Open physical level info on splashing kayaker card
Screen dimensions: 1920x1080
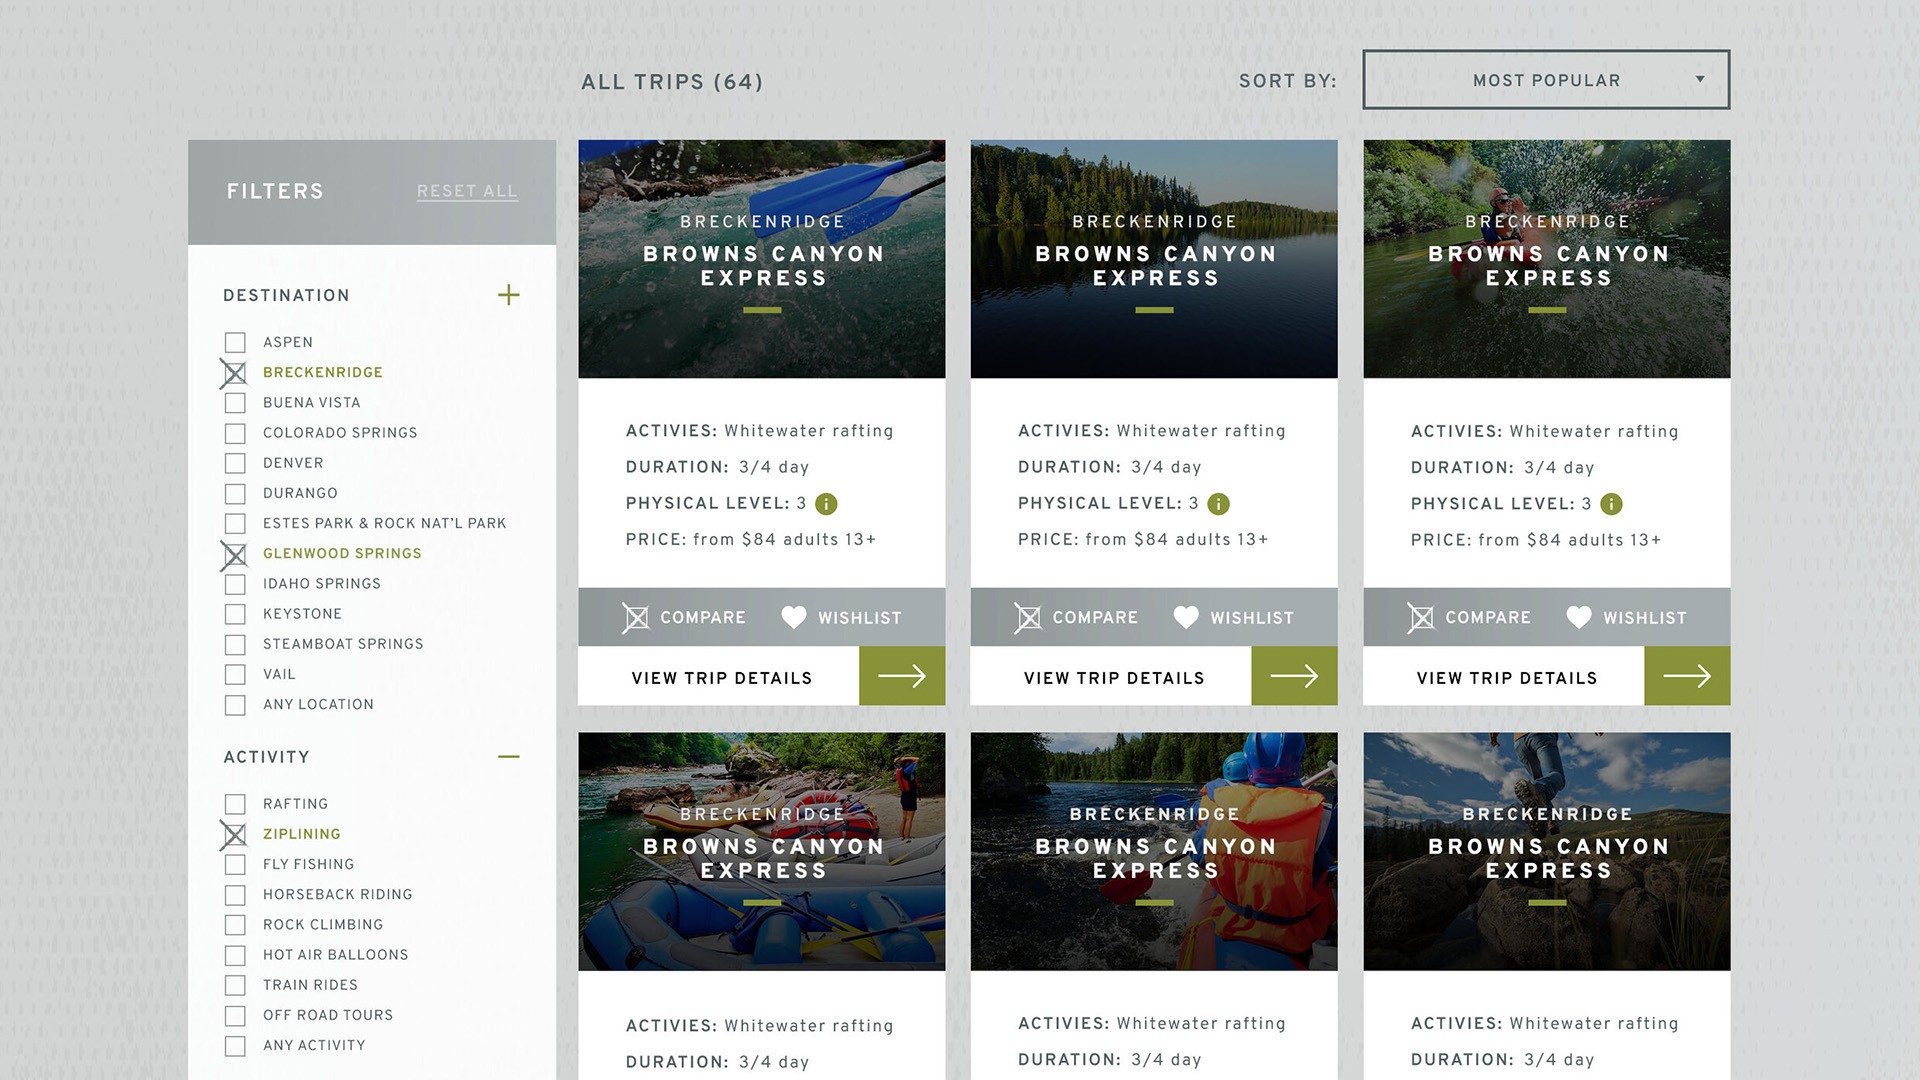click(1611, 505)
